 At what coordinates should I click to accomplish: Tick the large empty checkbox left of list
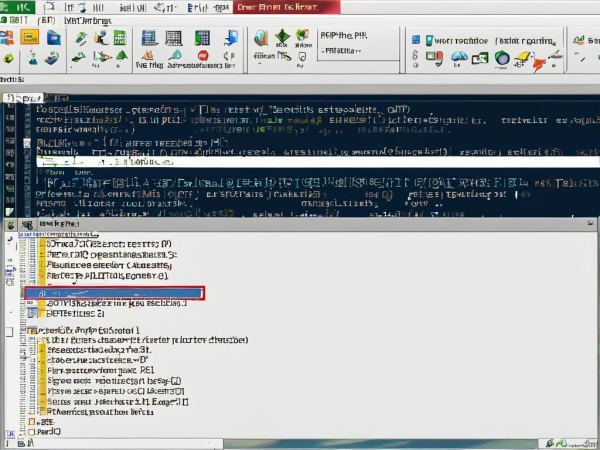pyautogui.click(x=9, y=331)
